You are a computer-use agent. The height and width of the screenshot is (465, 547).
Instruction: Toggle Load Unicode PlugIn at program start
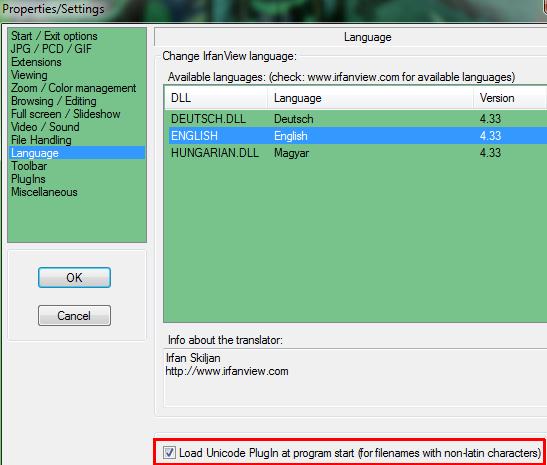tap(170, 453)
